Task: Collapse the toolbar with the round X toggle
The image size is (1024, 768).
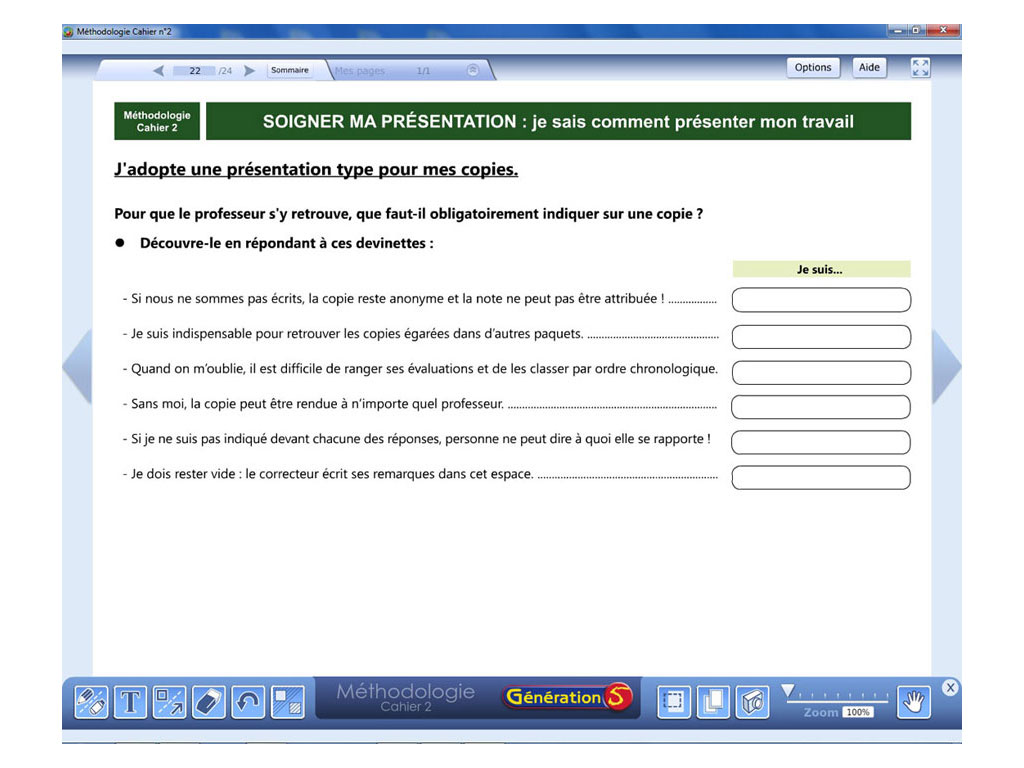Action: [x=950, y=688]
